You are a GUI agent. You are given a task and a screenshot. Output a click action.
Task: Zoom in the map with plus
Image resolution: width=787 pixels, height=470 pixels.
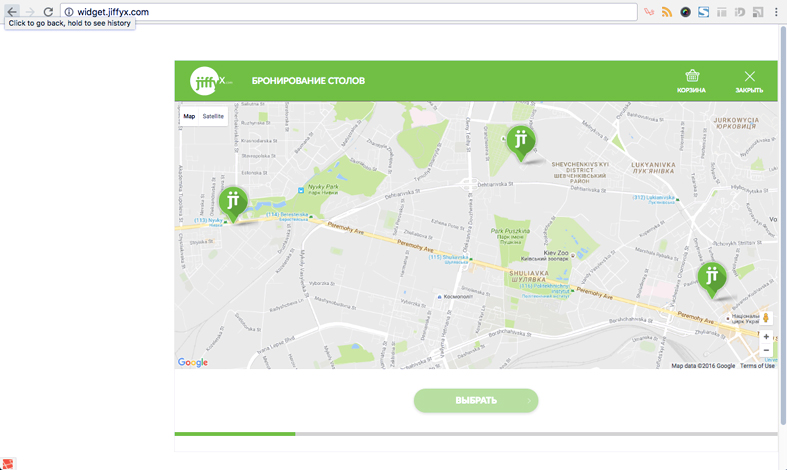click(766, 337)
